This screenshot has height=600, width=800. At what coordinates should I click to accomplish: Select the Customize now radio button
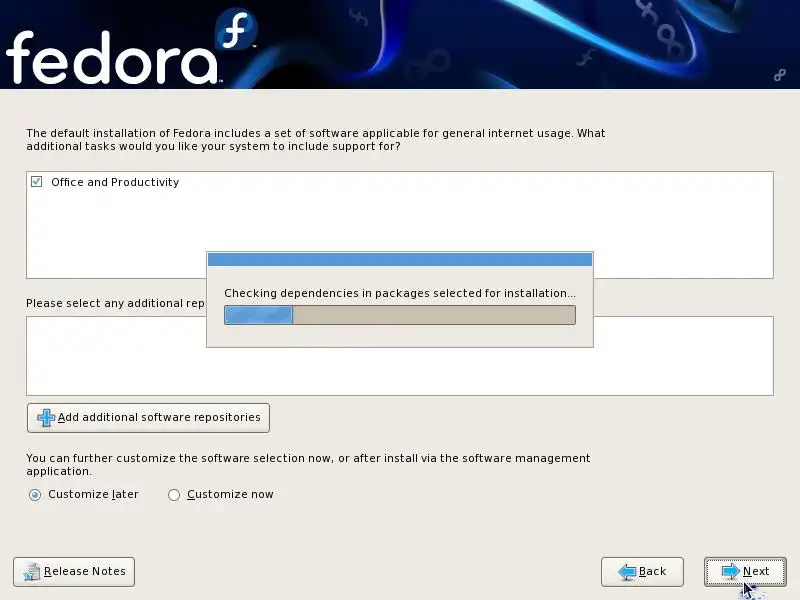[174, 495]
